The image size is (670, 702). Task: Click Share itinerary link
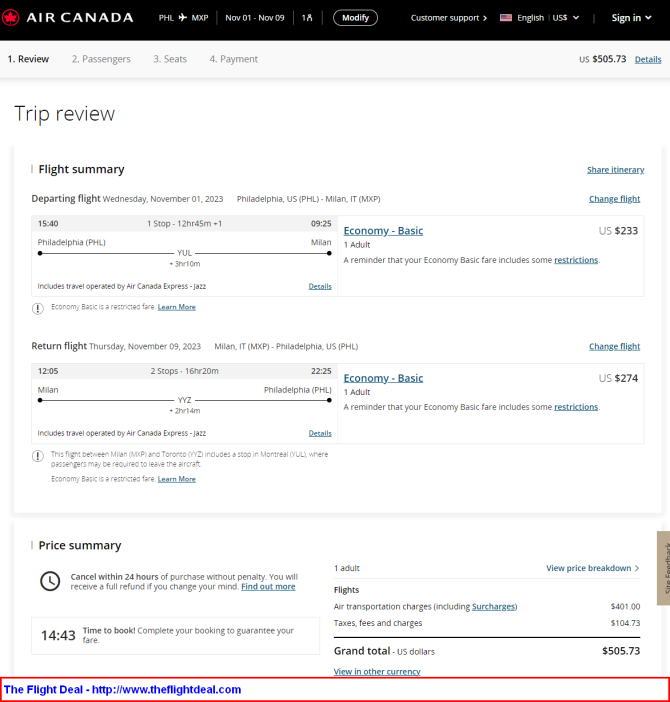(615, 170)
